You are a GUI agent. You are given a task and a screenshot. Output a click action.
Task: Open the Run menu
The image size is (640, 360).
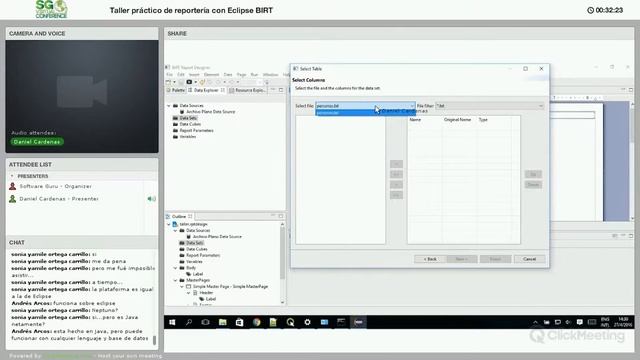(x=254, y=75)
